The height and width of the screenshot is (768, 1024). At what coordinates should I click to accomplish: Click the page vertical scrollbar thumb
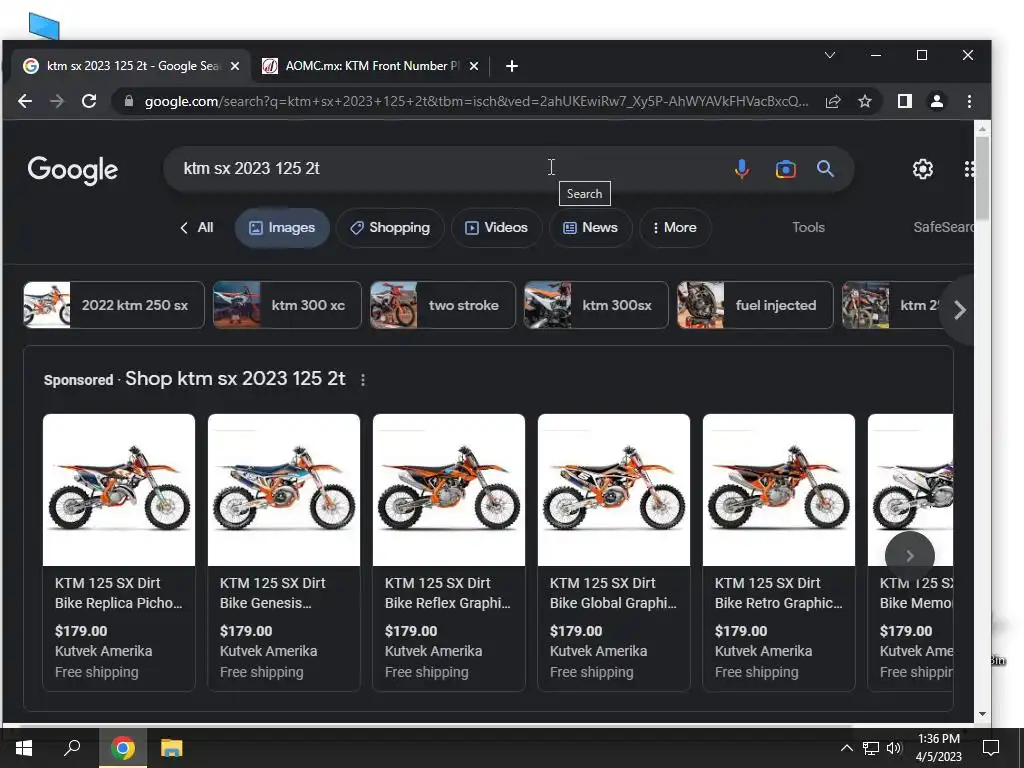pos(982,178)
